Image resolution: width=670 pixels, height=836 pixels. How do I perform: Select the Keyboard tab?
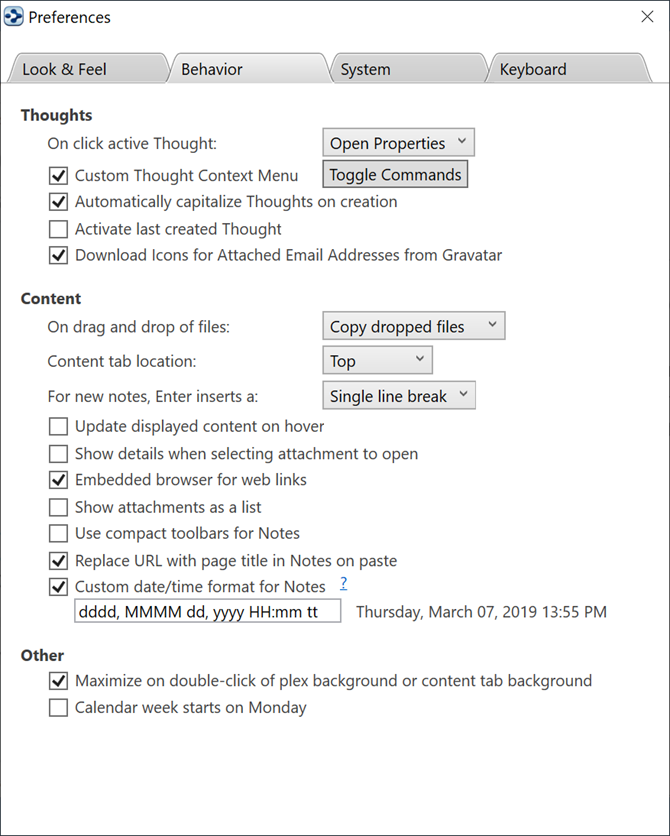pyautogui.click(x=533, y=69)
